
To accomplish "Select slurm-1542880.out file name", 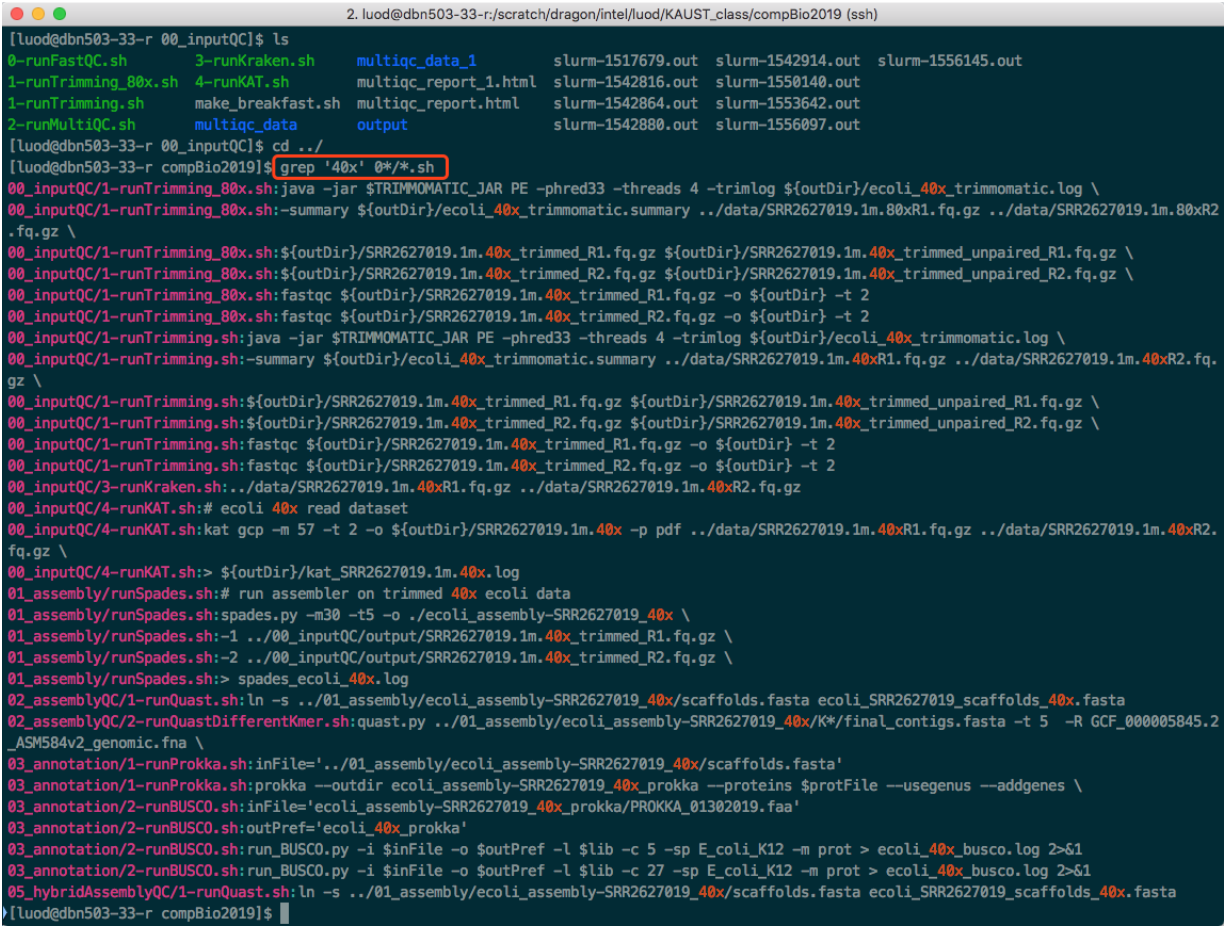I will tap(626, 125).
